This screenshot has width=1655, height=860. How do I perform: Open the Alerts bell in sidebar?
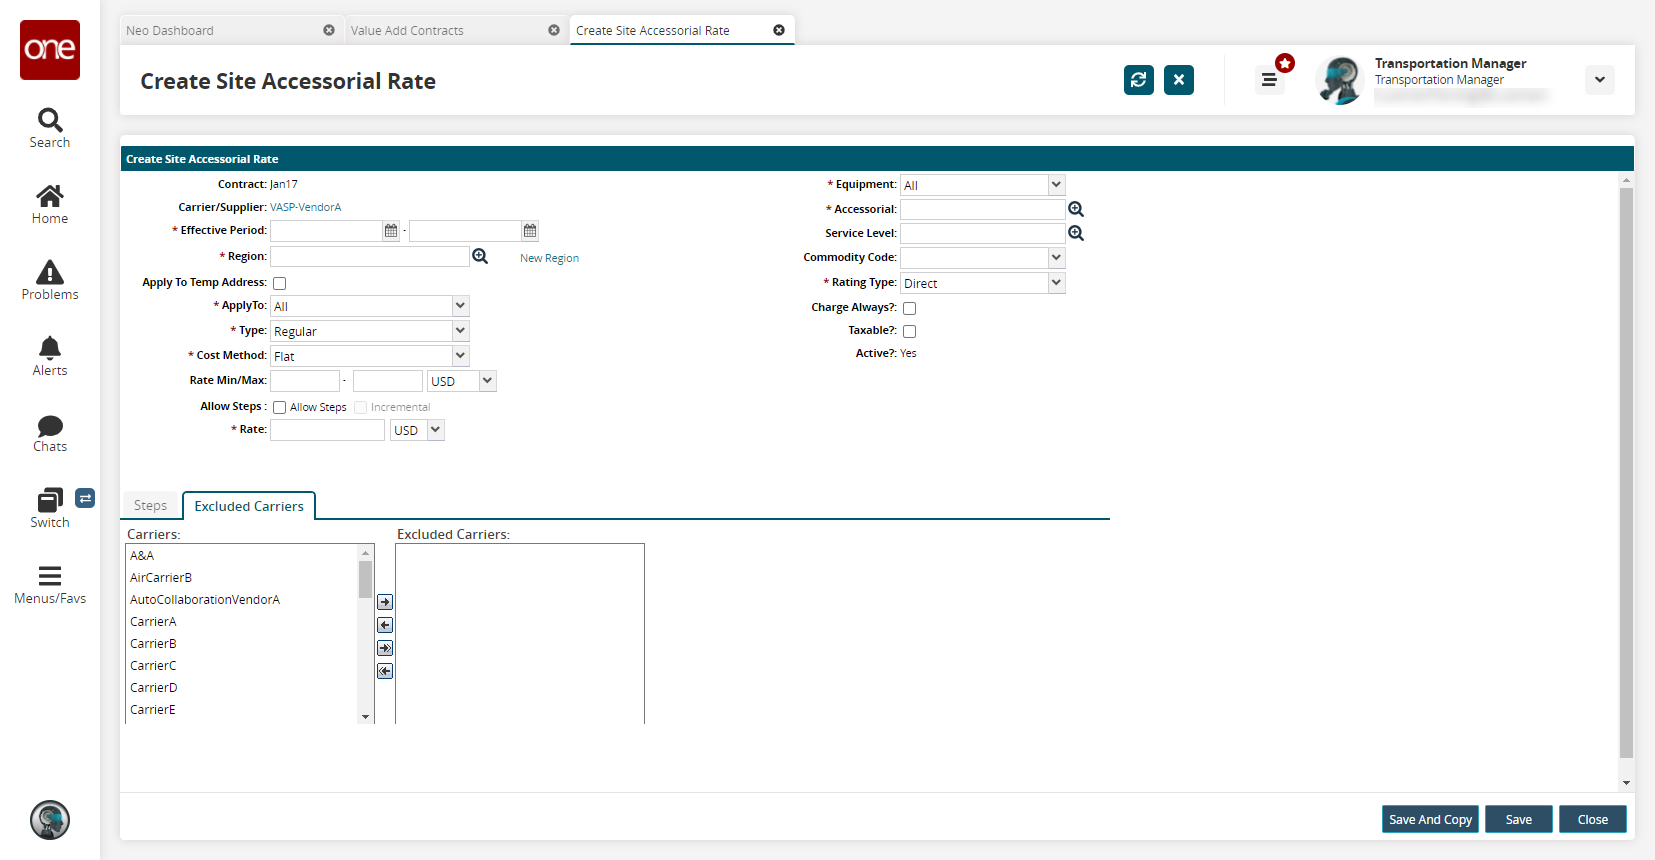[x=50, y=356]
